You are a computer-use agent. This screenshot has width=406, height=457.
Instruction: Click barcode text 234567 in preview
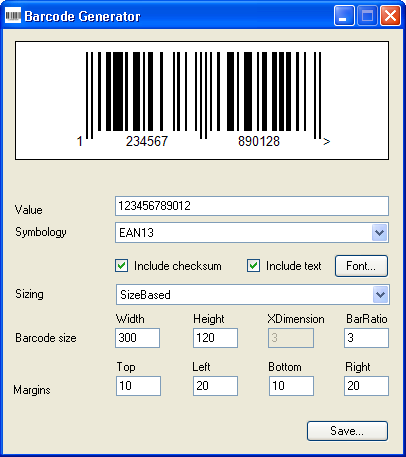click(147, 141)
